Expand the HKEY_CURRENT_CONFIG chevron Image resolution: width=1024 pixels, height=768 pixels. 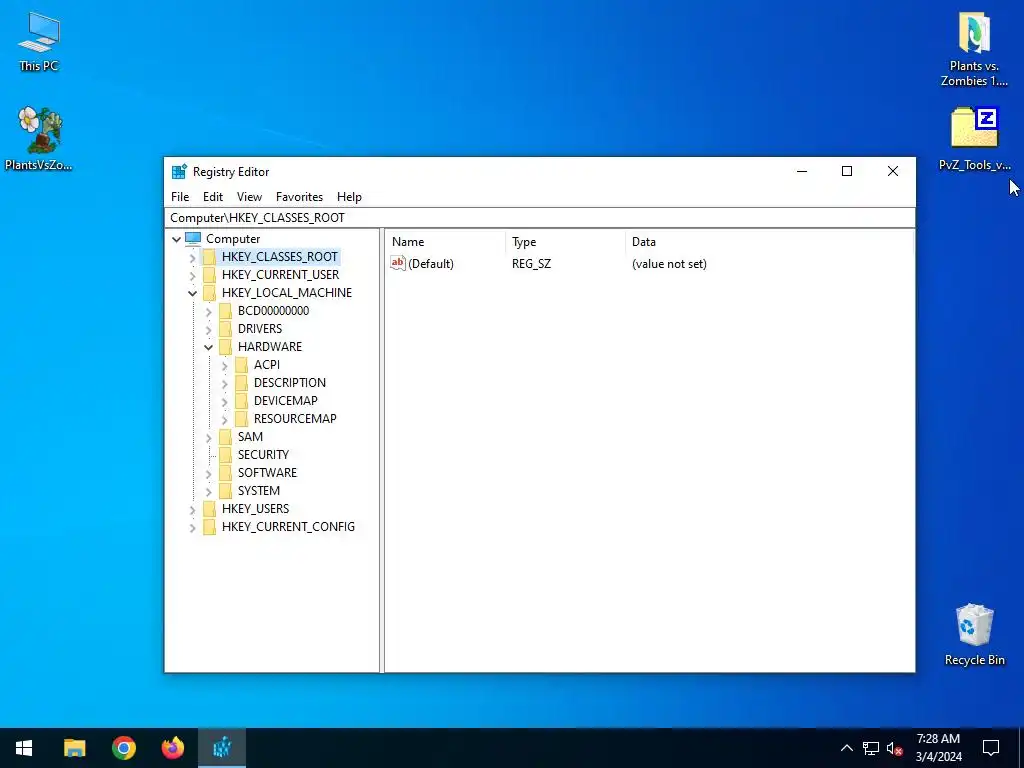click(x=193, y=527)
